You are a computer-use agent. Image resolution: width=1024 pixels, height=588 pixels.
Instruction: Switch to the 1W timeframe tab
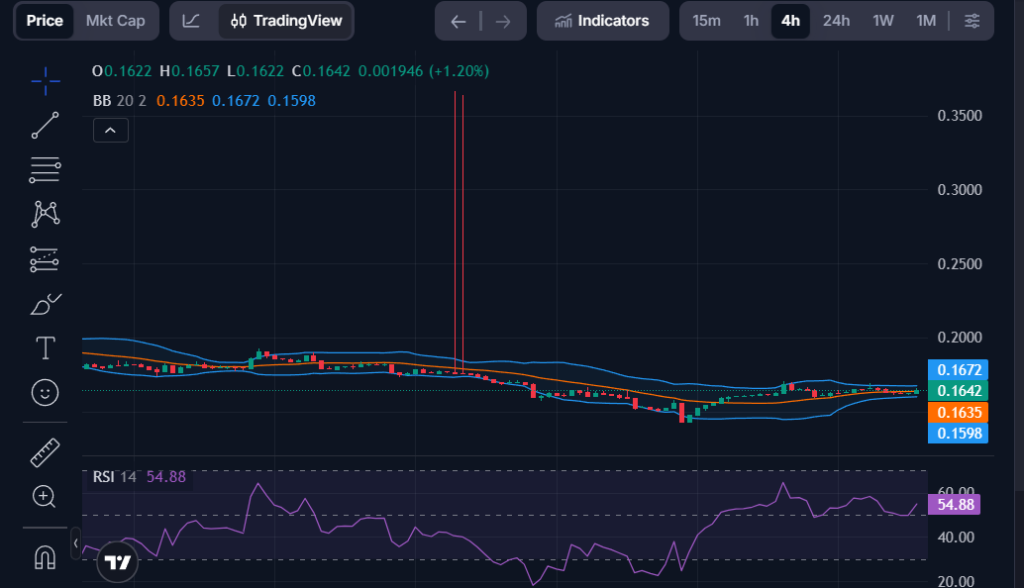pos(882,20)
